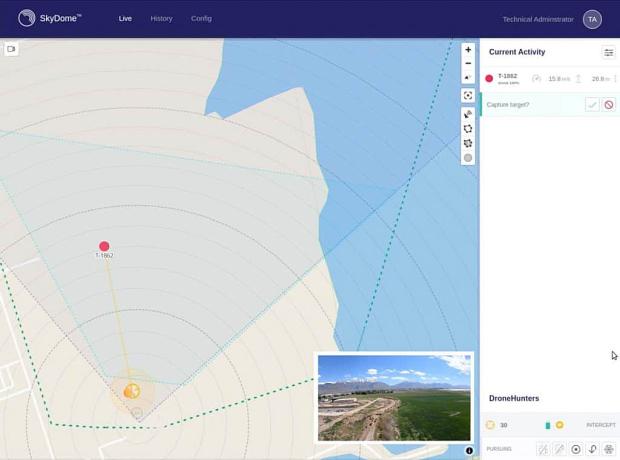Open T-1862 row options menu
This screenshot has height=460, width=620.
tap(615, 79)
